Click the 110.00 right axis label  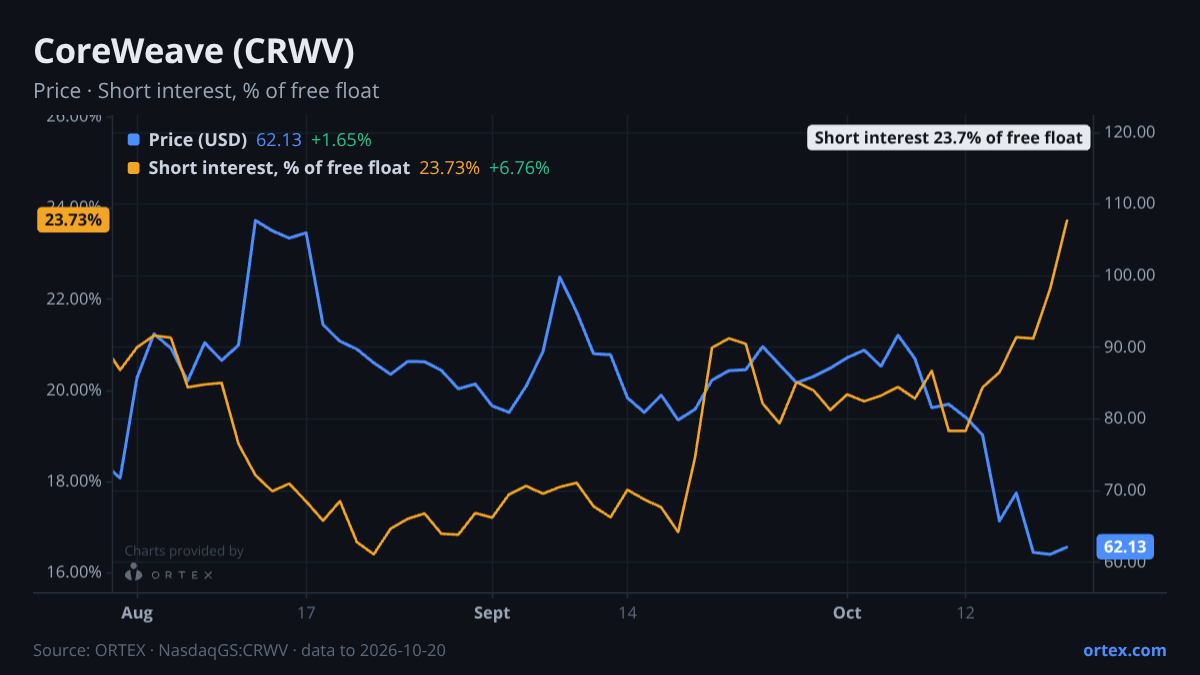pyautogui.click(x=1129, y=203)
